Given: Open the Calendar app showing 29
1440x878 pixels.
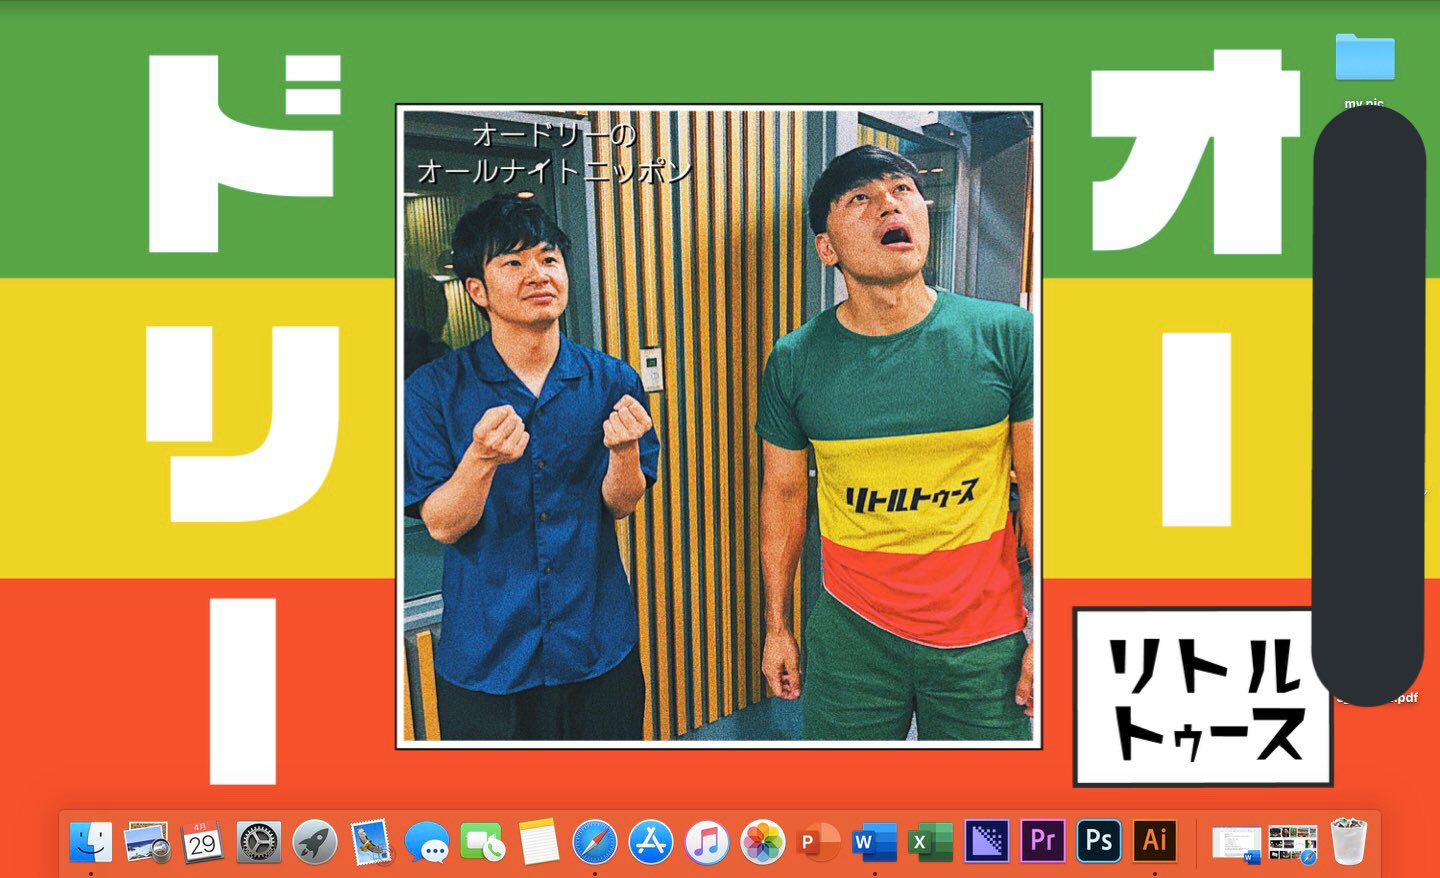Looking at the screenshot, I should (202, 842).
